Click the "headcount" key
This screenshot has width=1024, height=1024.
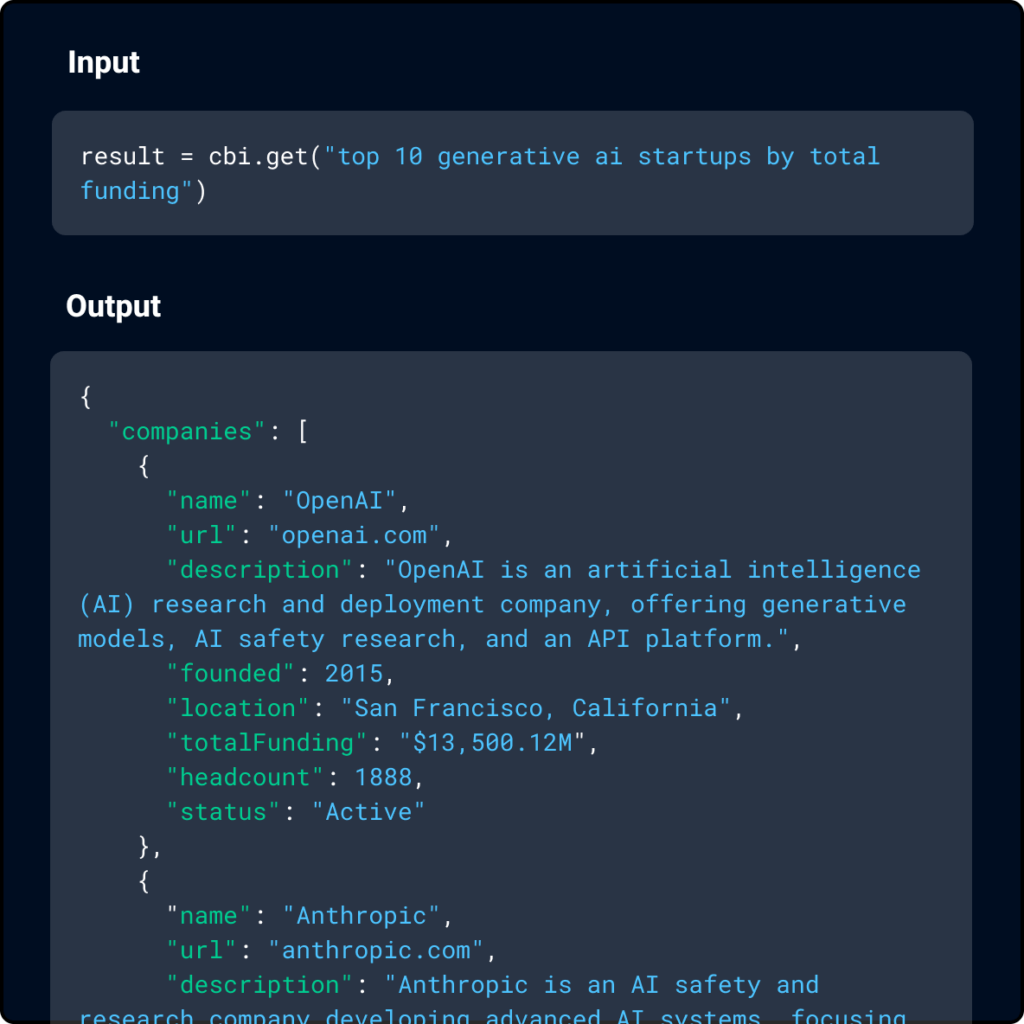(246, 777)
